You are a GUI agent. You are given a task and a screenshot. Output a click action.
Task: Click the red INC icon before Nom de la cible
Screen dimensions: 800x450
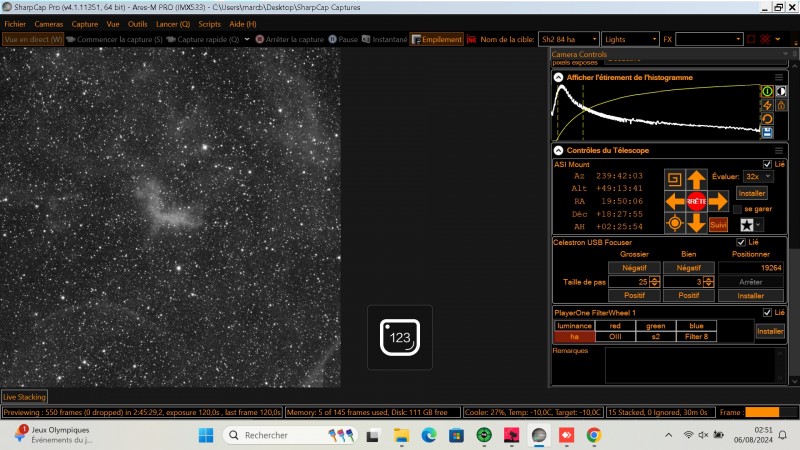point(471,39)
